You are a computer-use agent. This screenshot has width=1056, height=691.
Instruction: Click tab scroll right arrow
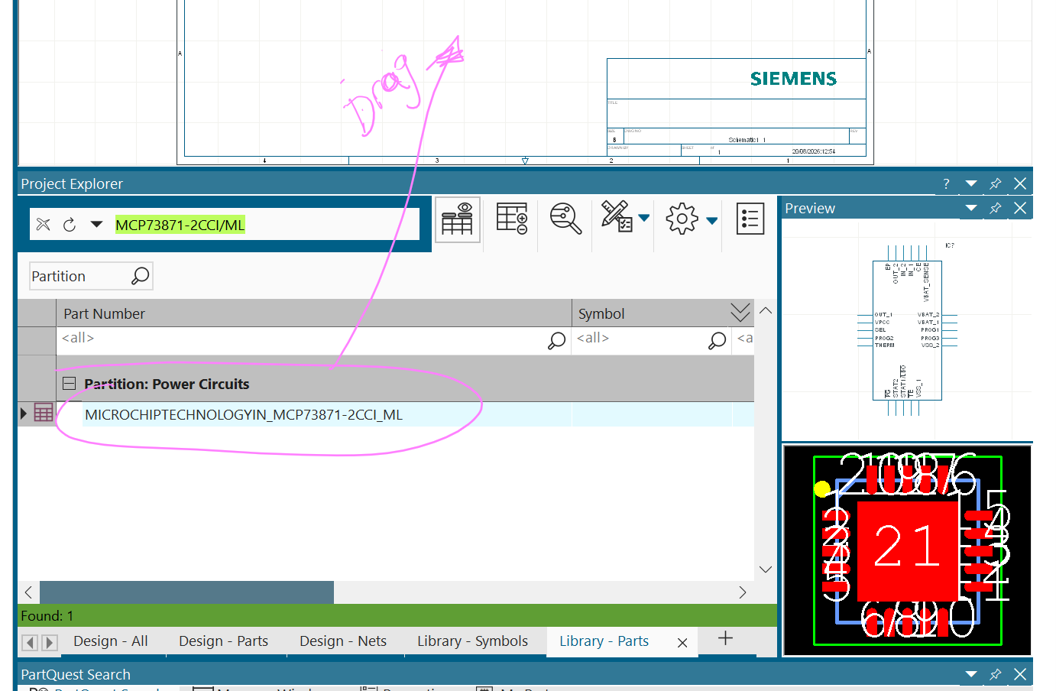(x=50, y=643)
